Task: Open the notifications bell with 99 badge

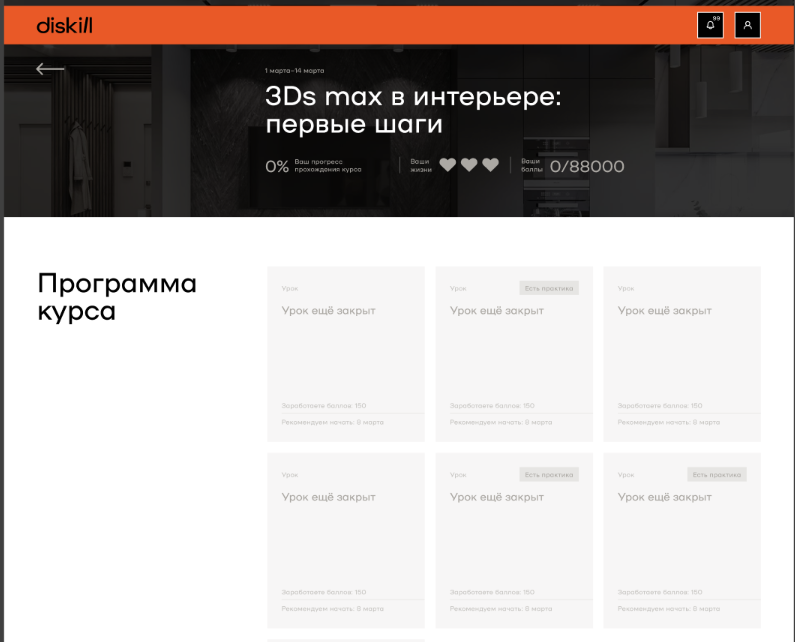Action: point(710,25)
